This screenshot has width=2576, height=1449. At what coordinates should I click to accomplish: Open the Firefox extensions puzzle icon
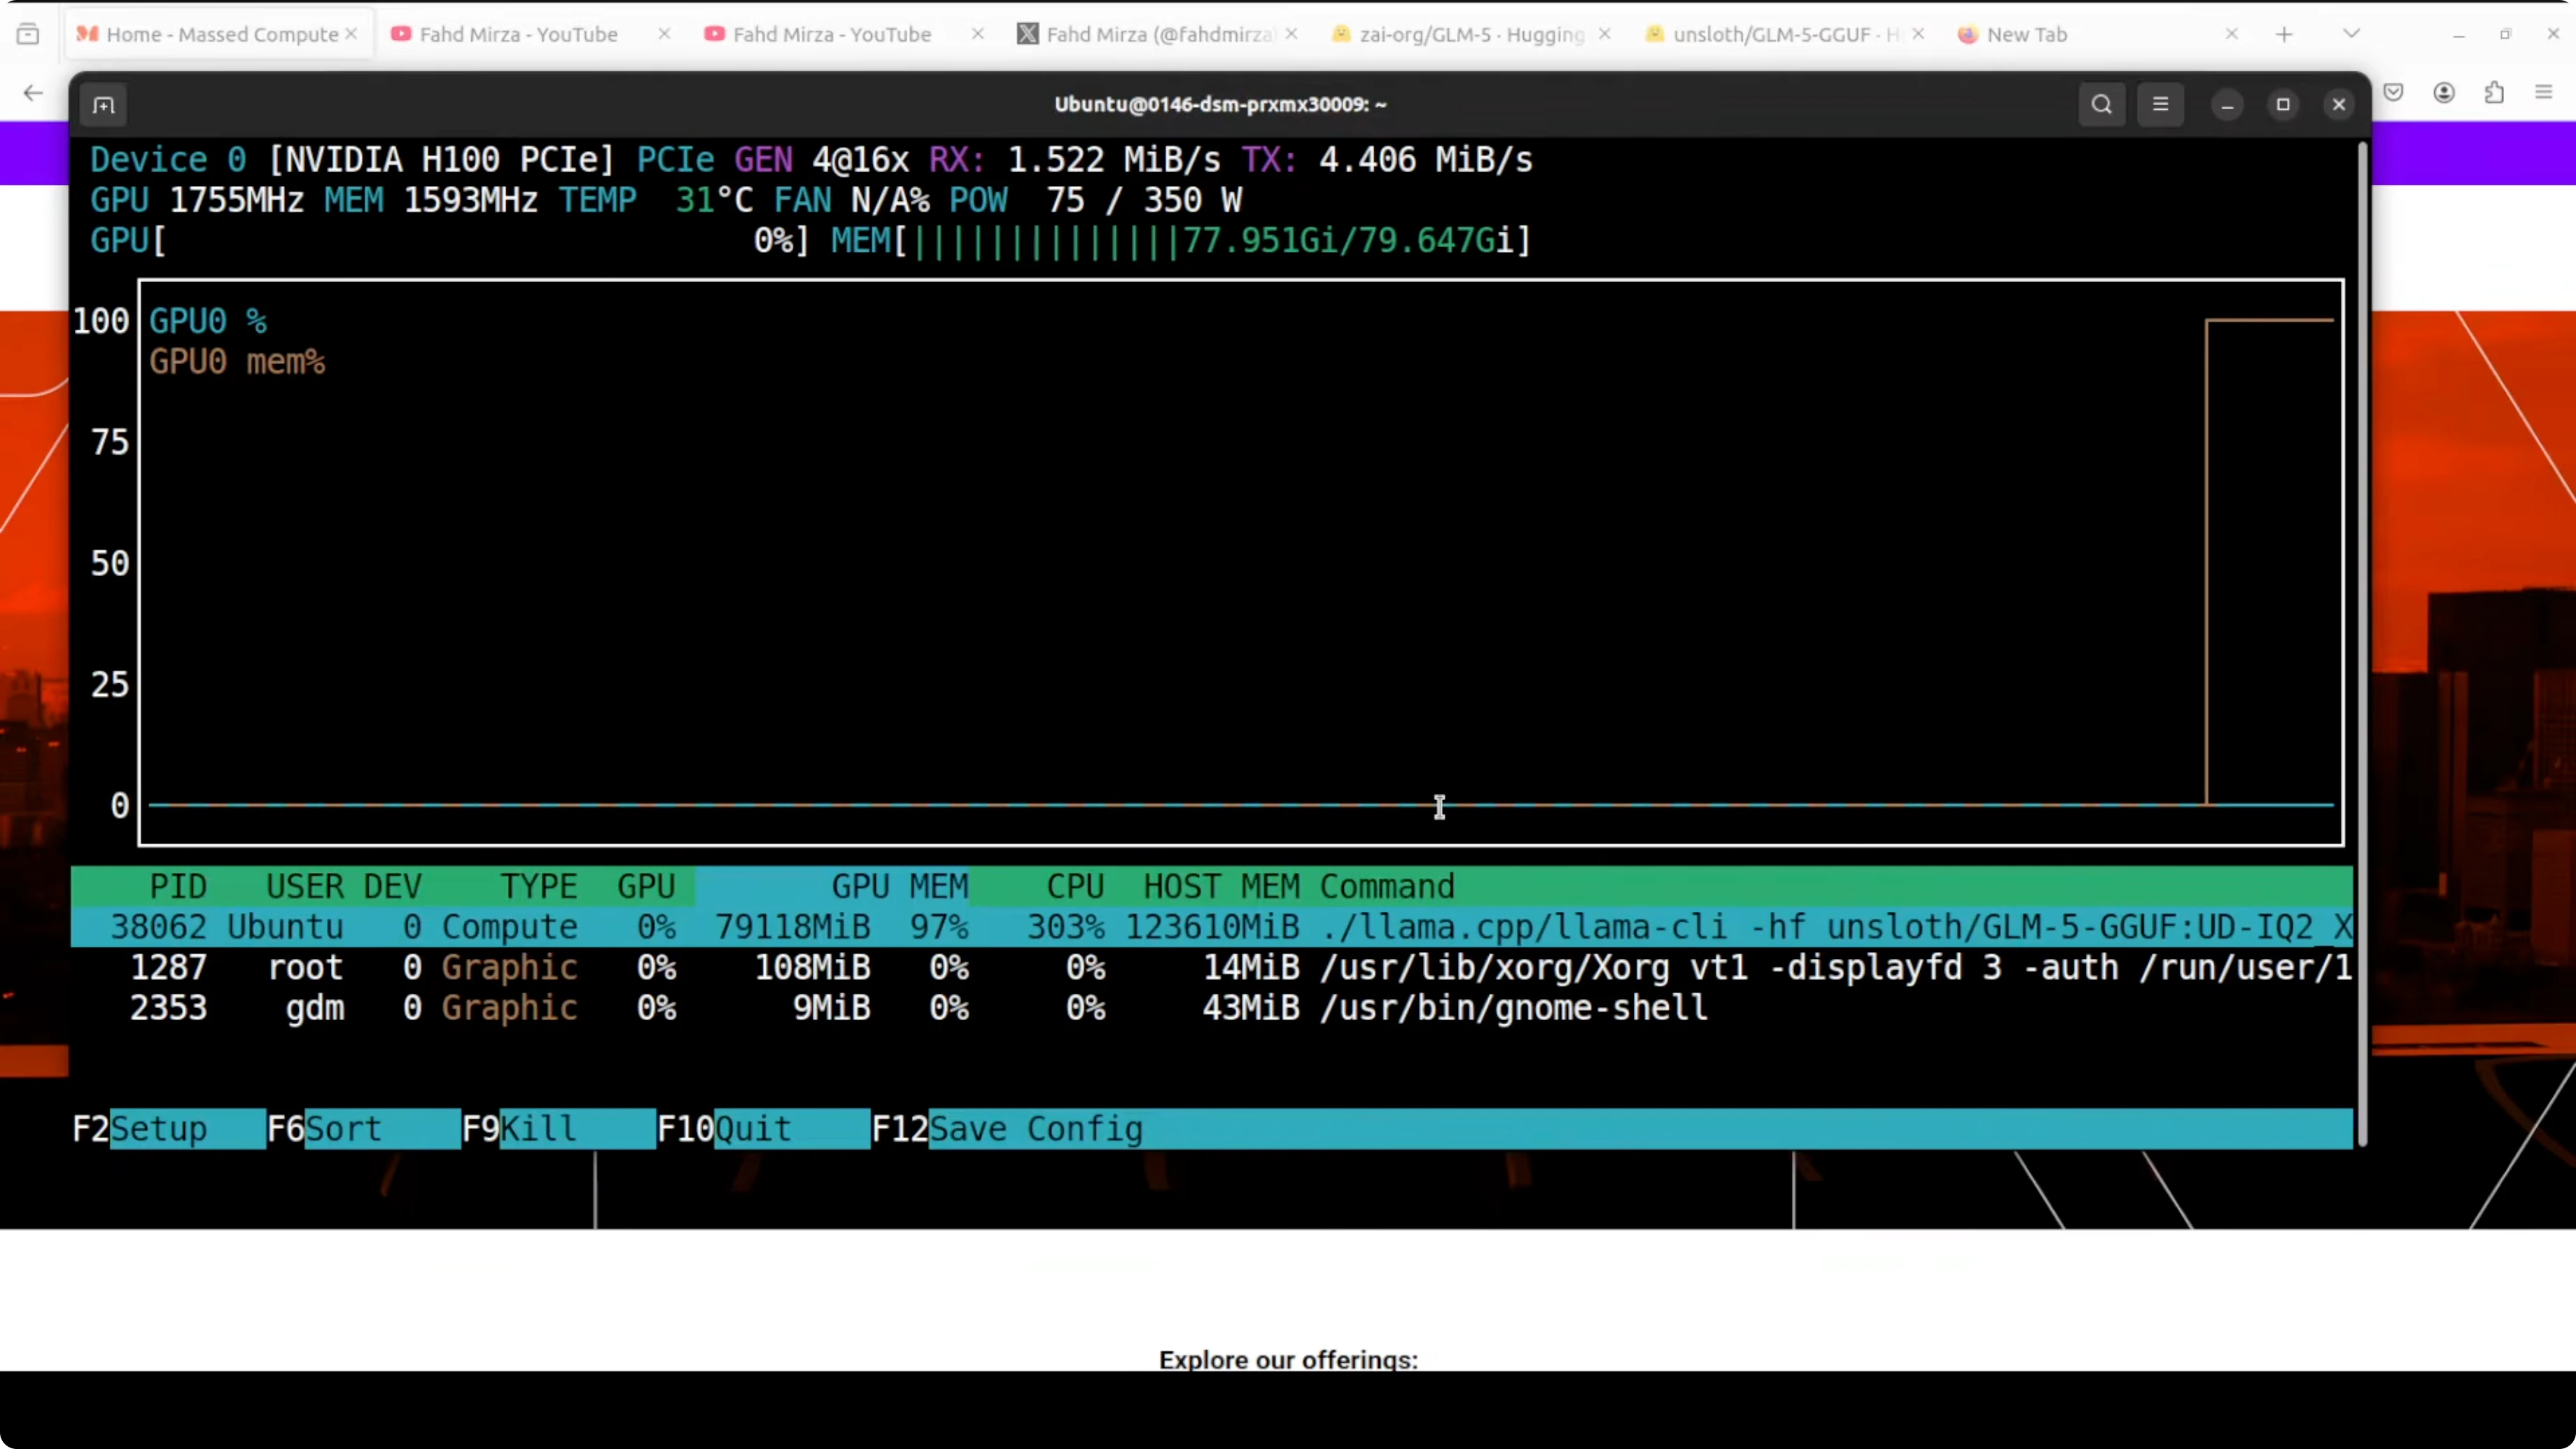pos(2494,93)
